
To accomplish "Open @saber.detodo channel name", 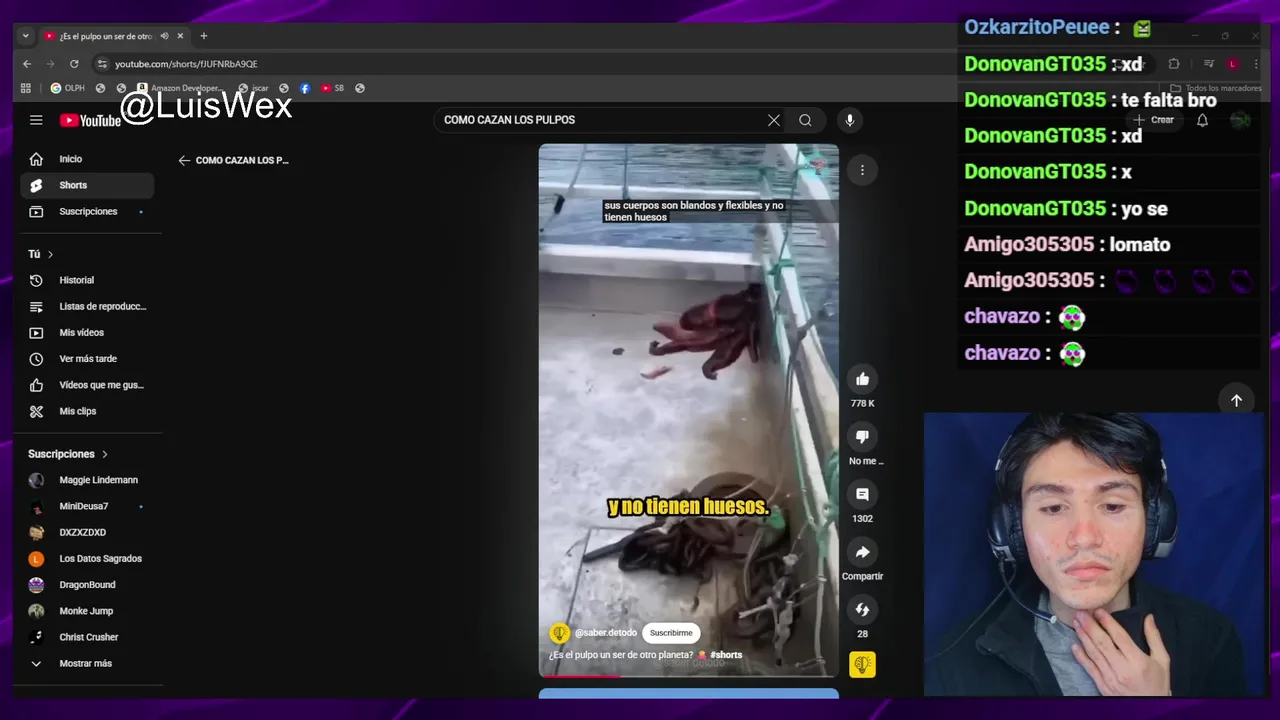I will pyautogui.click(x=606, y=633).
